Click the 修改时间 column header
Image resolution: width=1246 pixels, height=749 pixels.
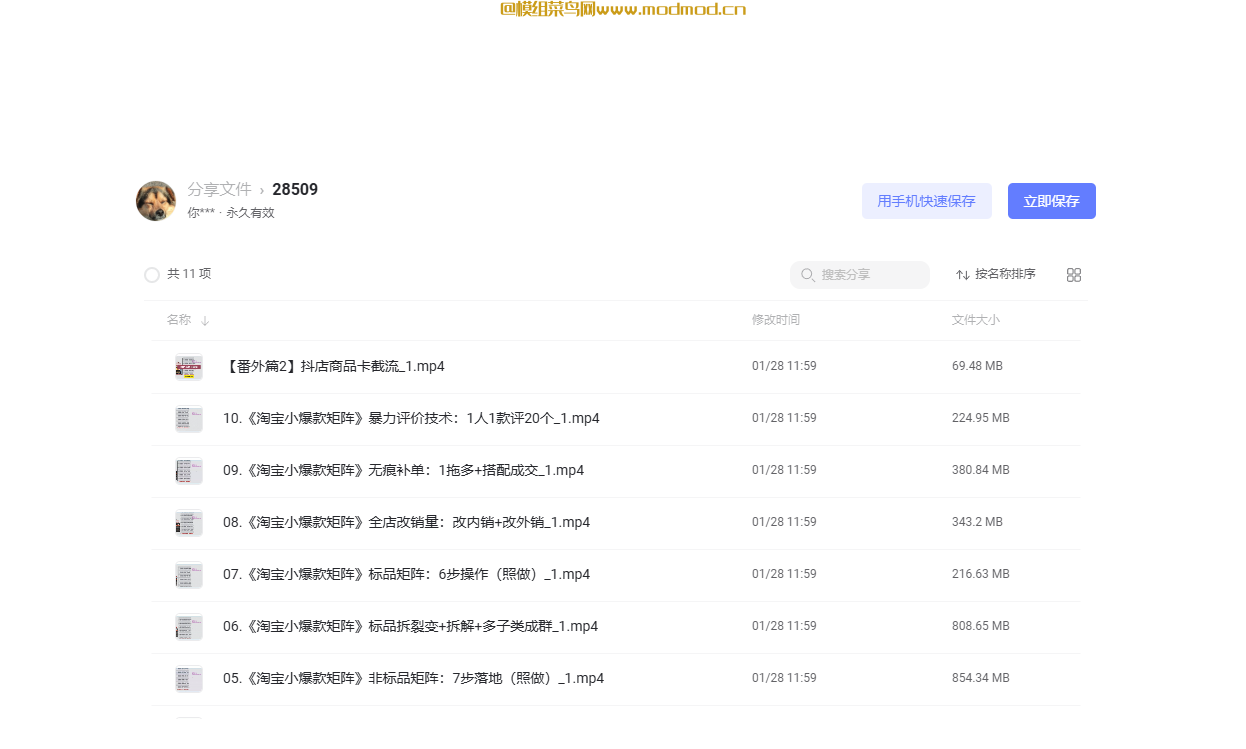776,320
